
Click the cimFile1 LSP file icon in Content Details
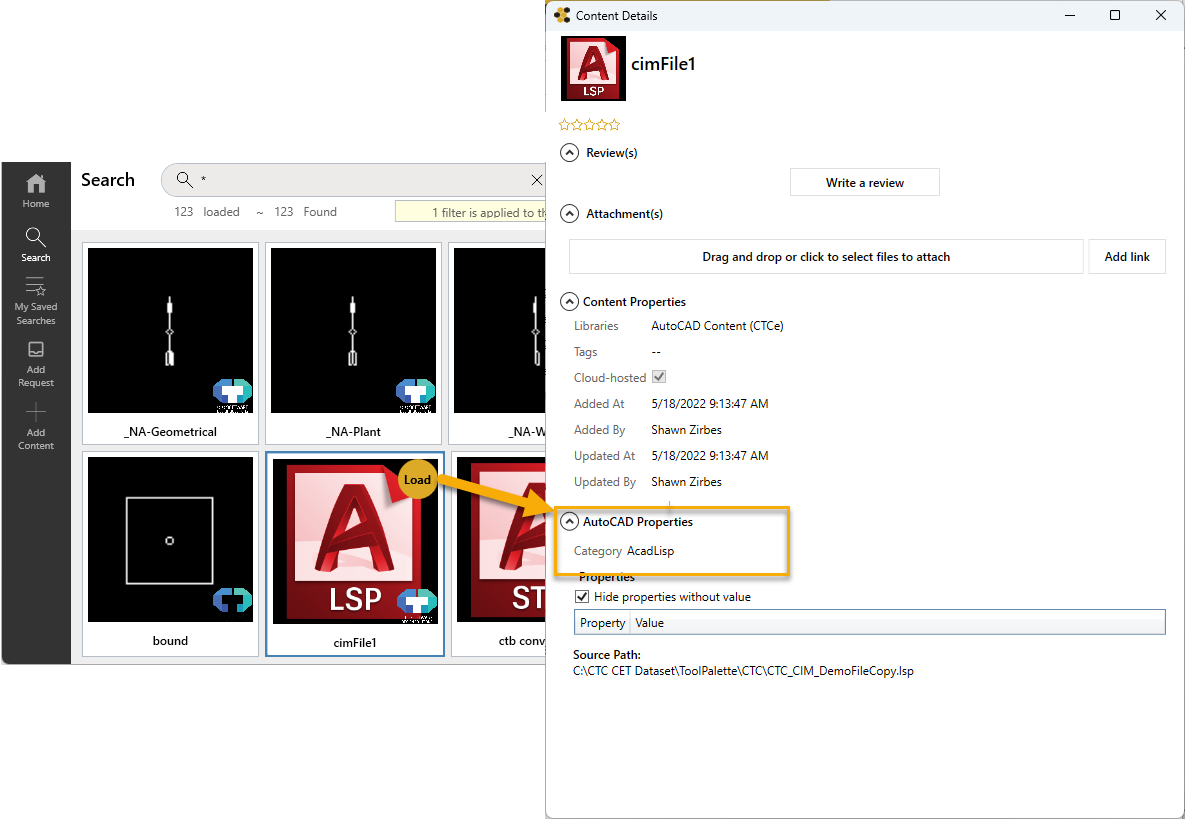click(592, 69)
